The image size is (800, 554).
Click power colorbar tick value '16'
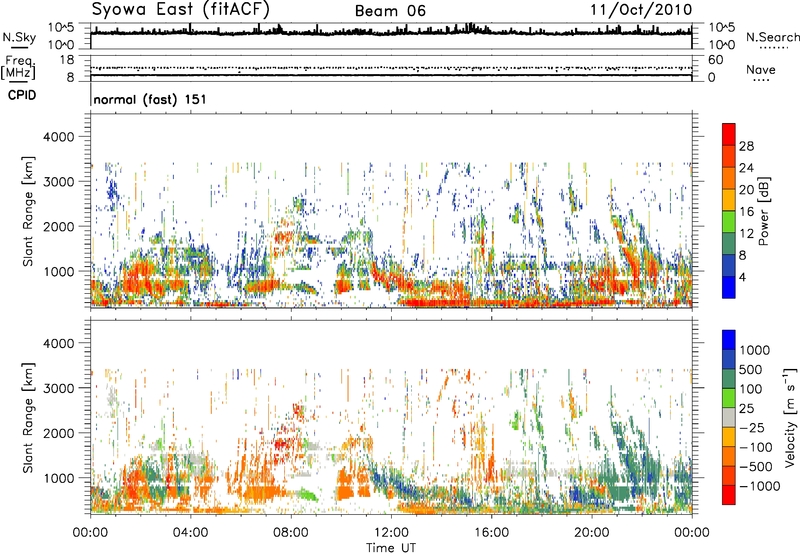click(746, 212)
